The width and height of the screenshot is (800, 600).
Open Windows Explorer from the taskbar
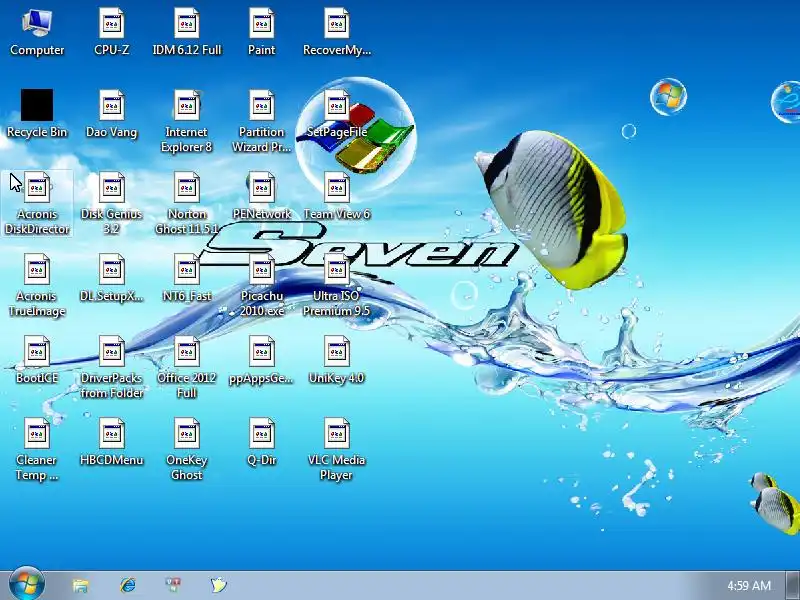point(81,585)
